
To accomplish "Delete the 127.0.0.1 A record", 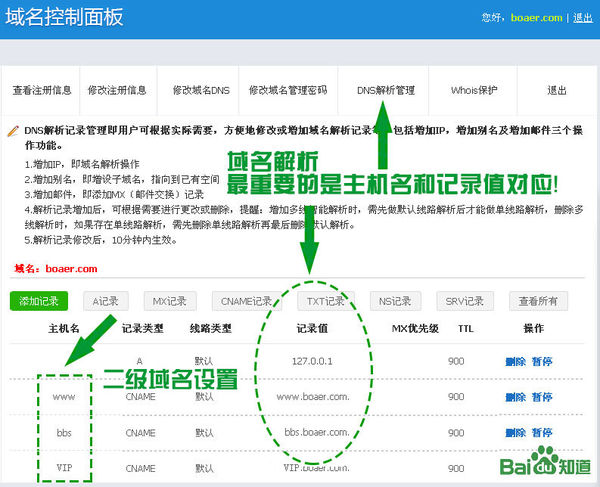I will pos(515,361).
